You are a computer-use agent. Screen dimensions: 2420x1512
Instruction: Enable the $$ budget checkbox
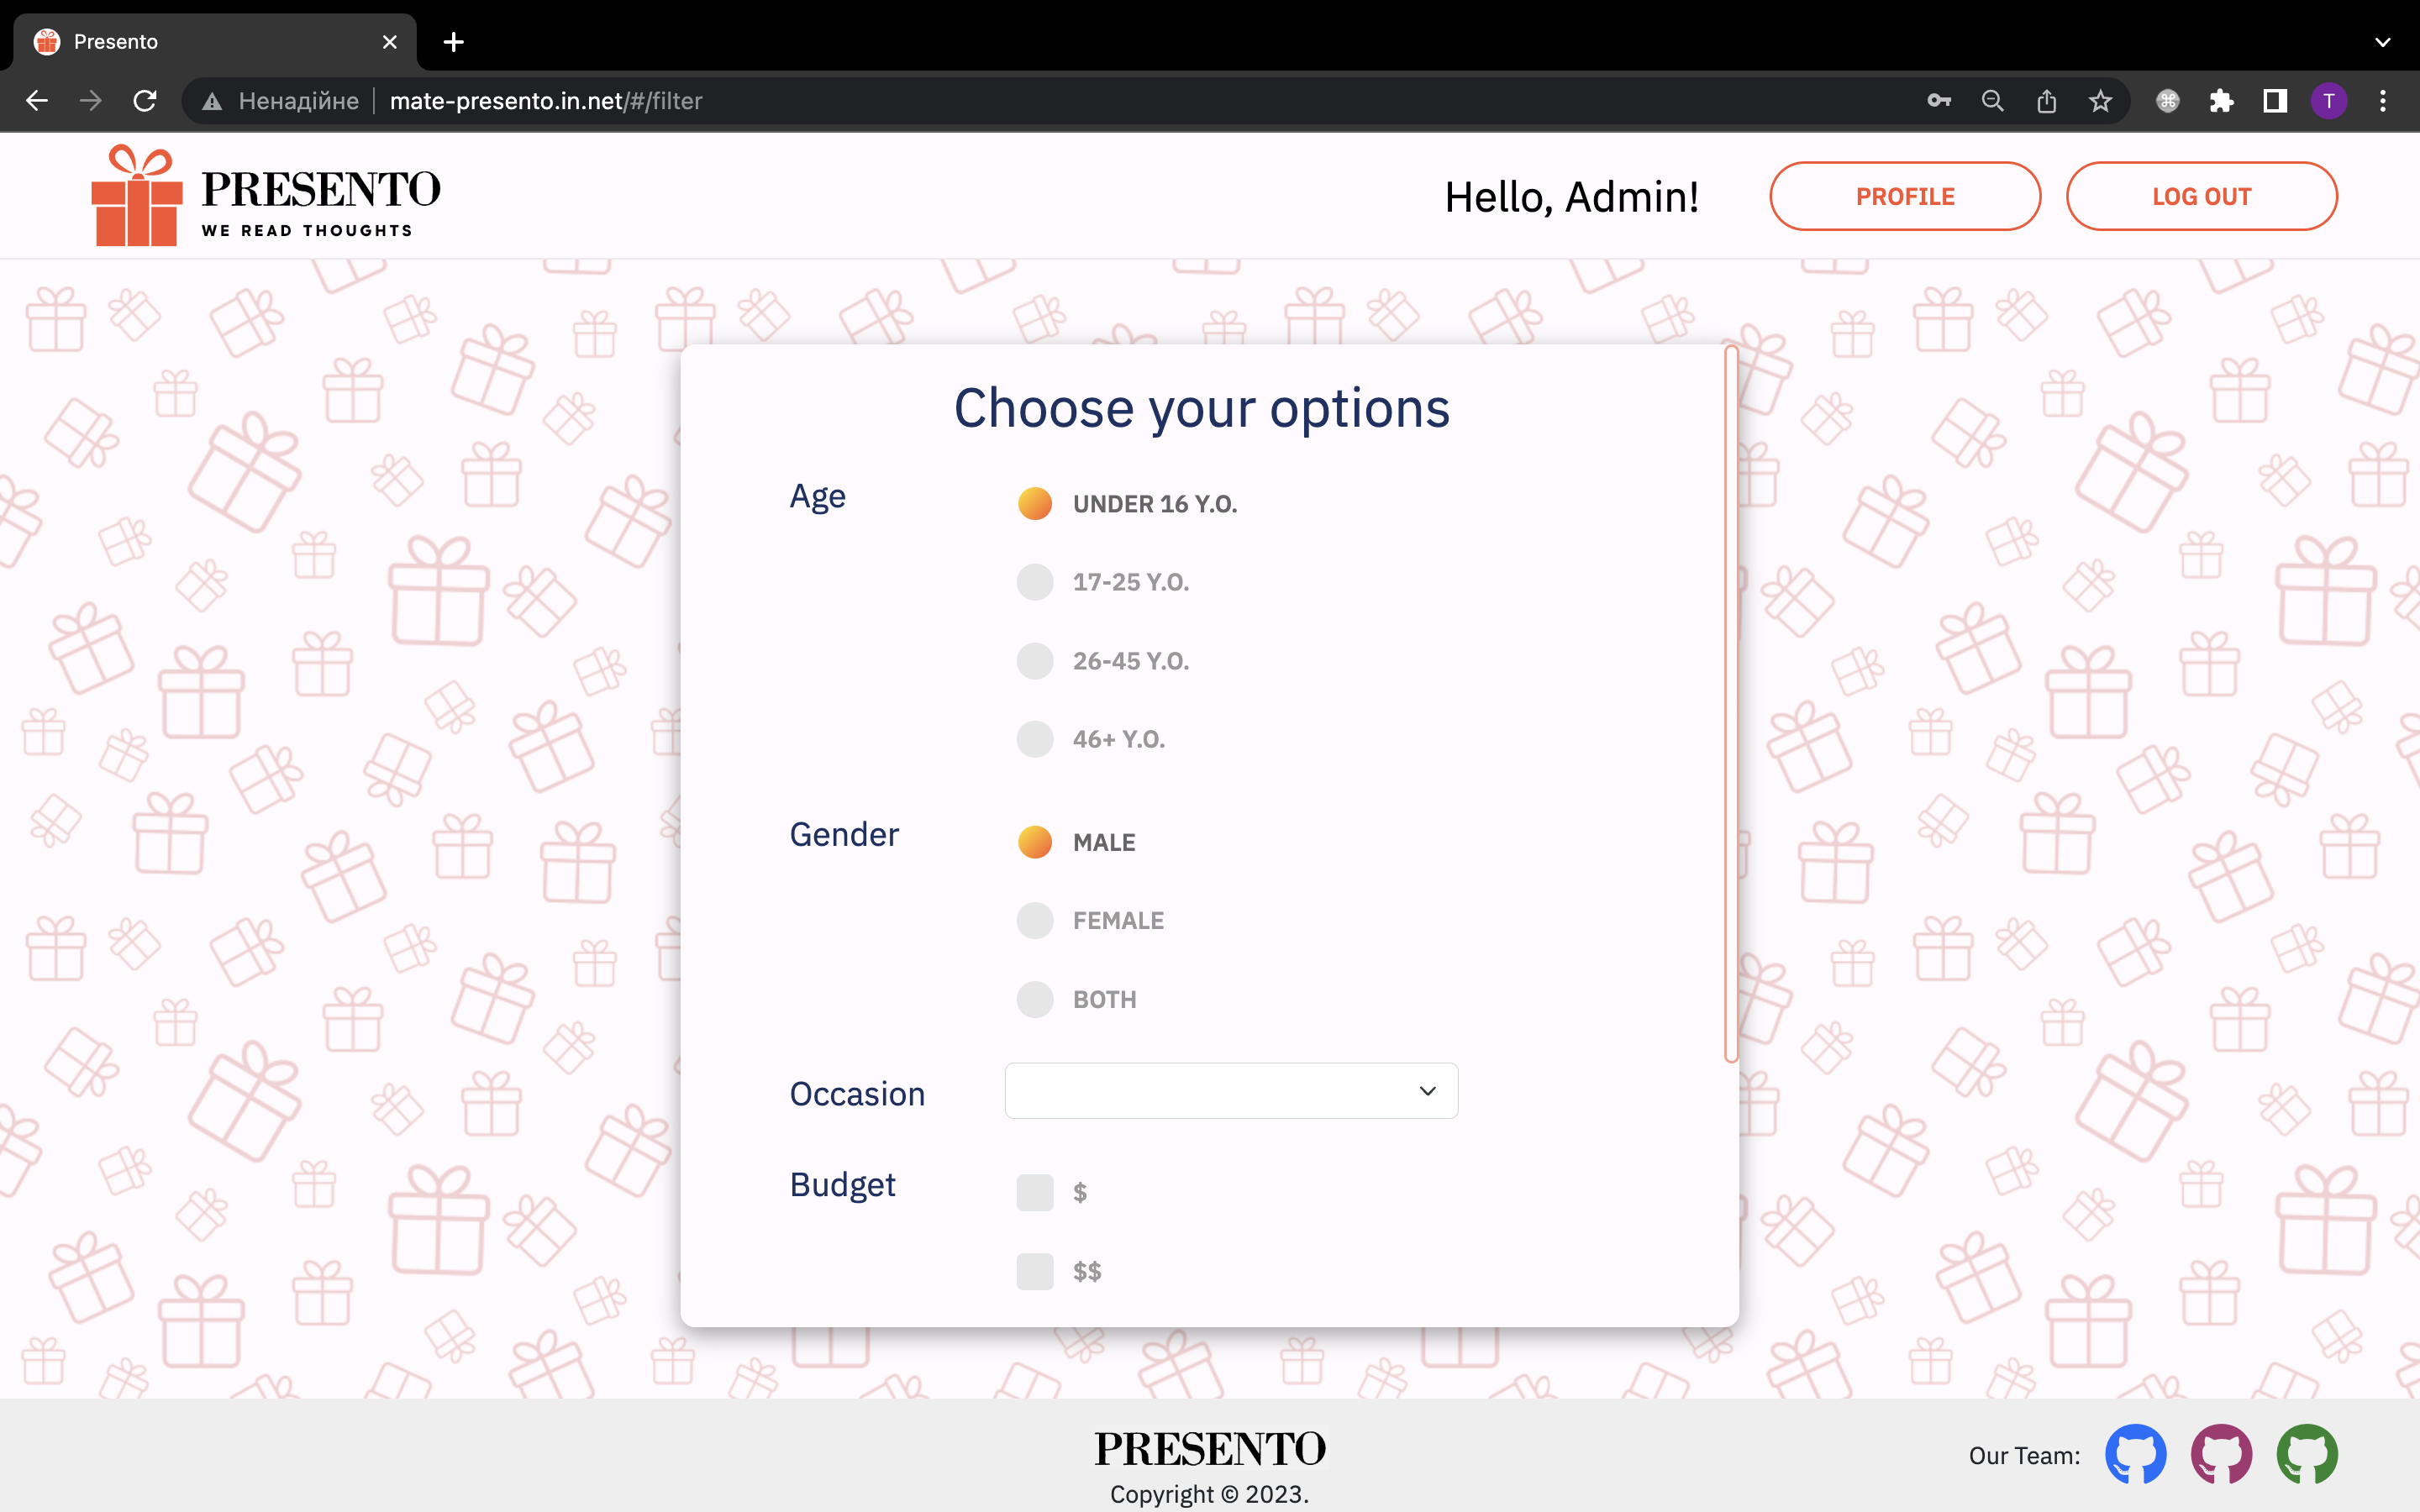pos(1034,1270)
